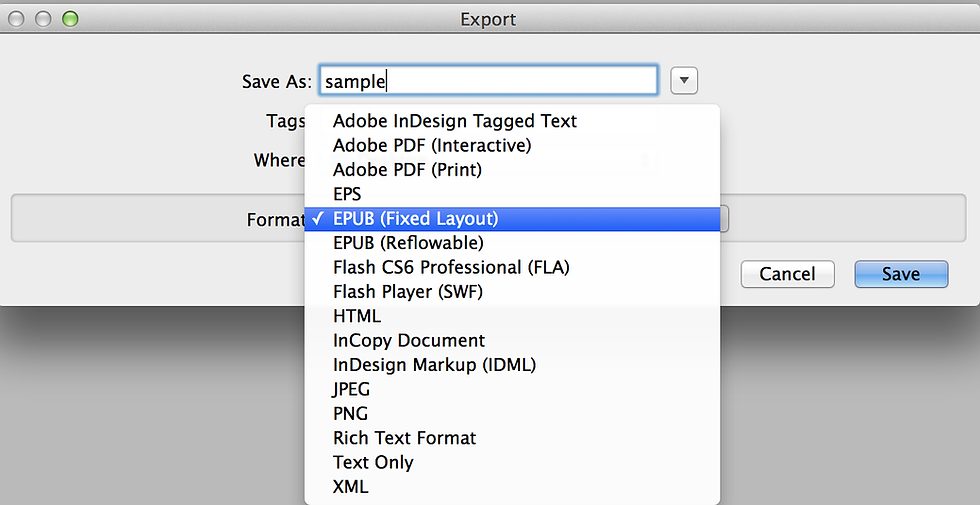This screenshot has width=980, height=505.
Task: Focus the Save As filename field
Action: tap(488, 81)
